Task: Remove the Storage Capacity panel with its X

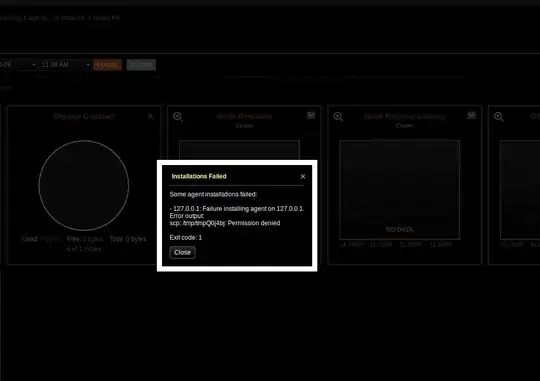Action: (x=150, y=116)
